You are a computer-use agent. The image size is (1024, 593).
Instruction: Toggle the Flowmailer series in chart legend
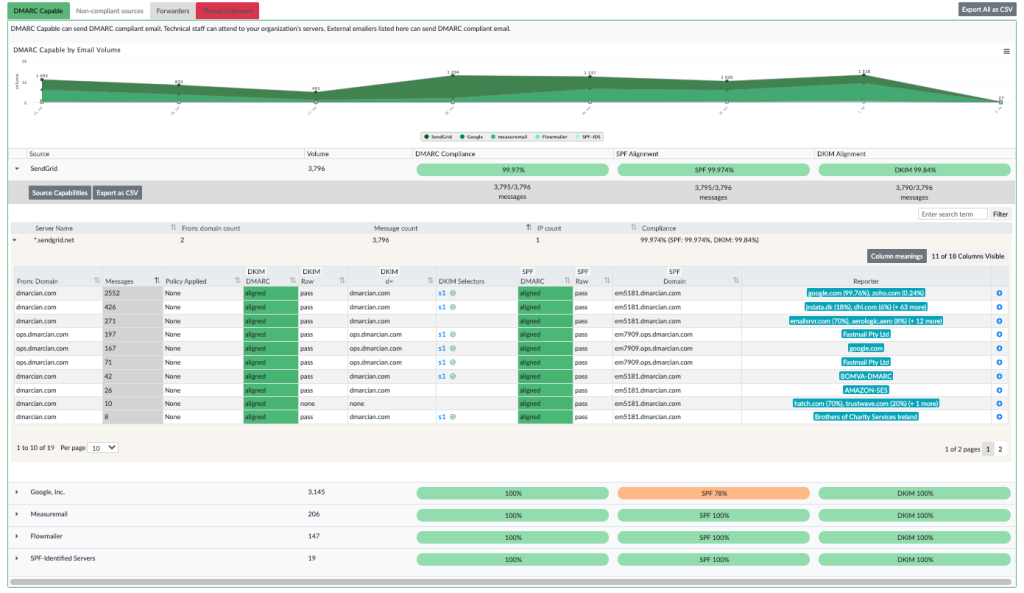point(551,137)
